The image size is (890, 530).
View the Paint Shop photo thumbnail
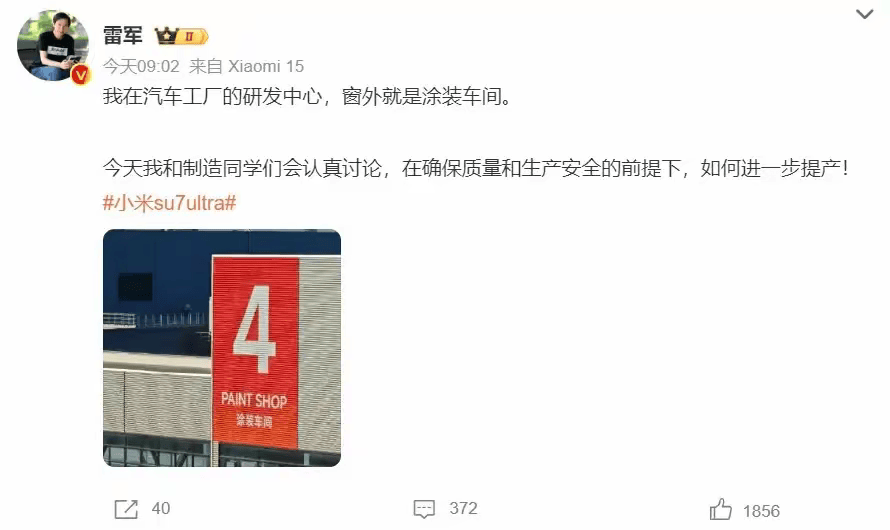click(222, 348)
